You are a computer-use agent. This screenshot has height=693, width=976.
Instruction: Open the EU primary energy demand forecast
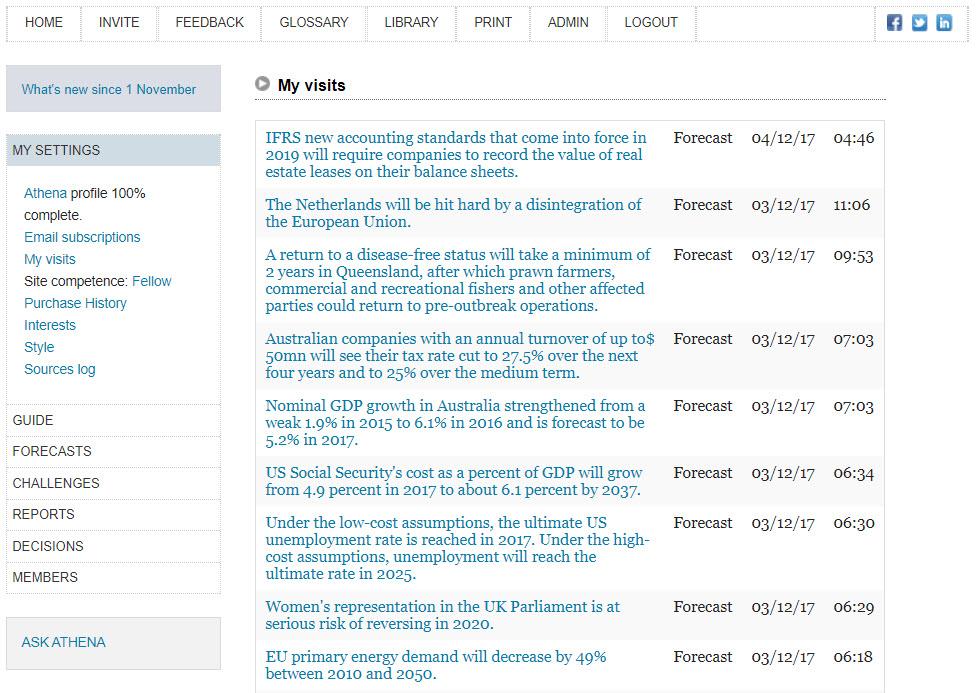click(x=436, y=665)
